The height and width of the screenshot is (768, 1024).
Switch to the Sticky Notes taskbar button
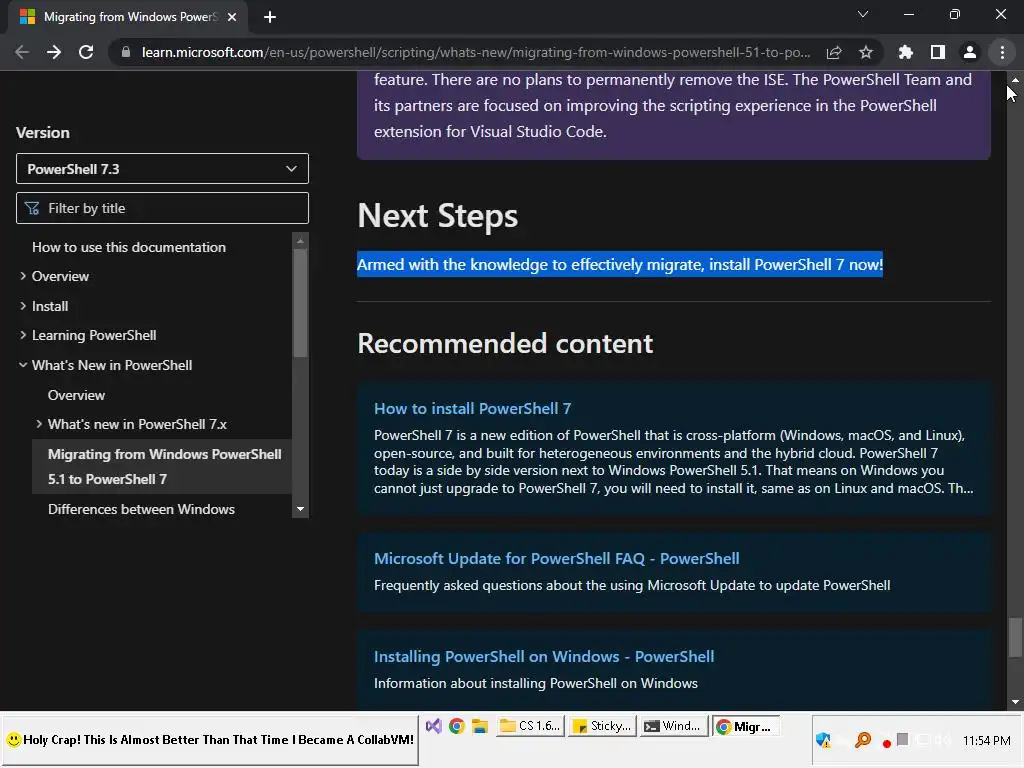pos(602,726)
